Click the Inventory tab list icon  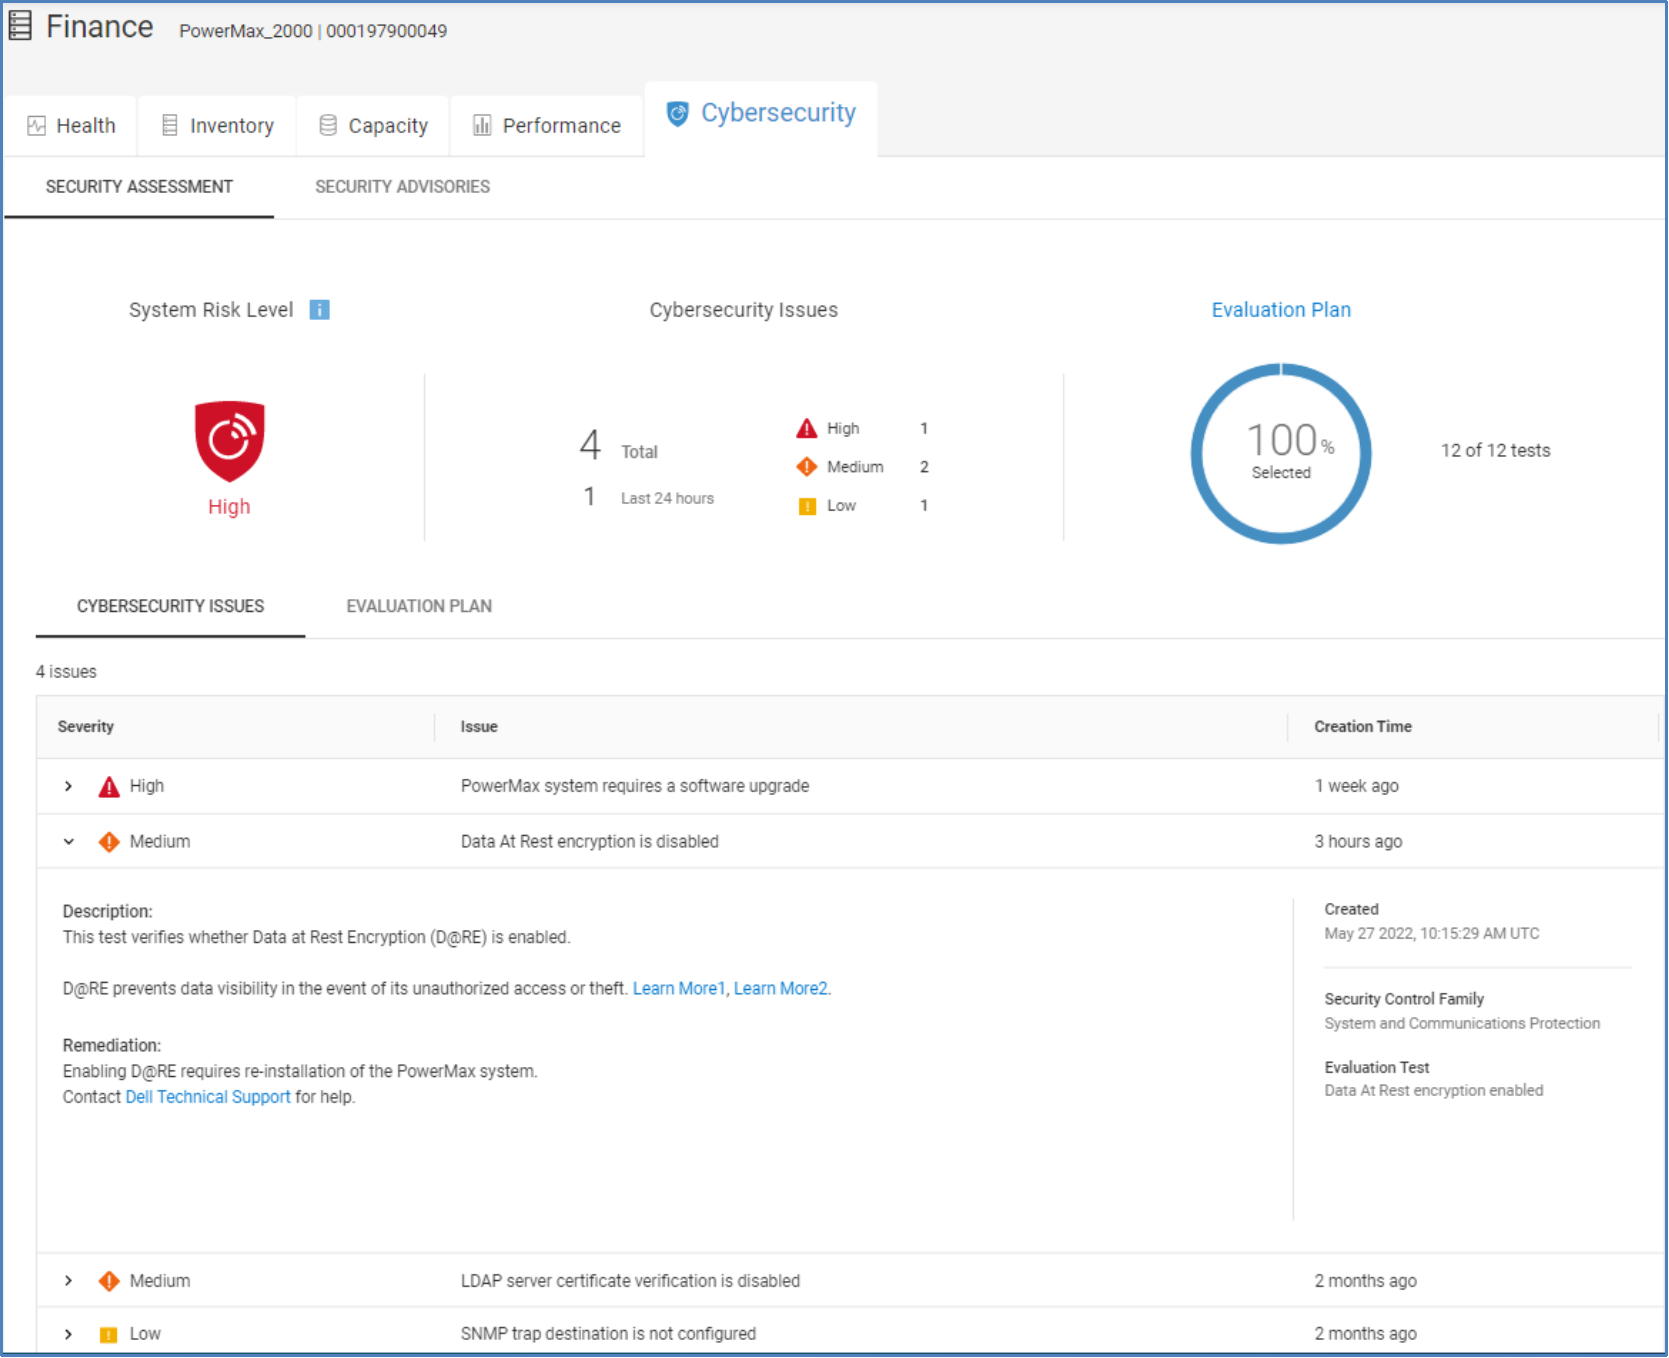[170, 125]
